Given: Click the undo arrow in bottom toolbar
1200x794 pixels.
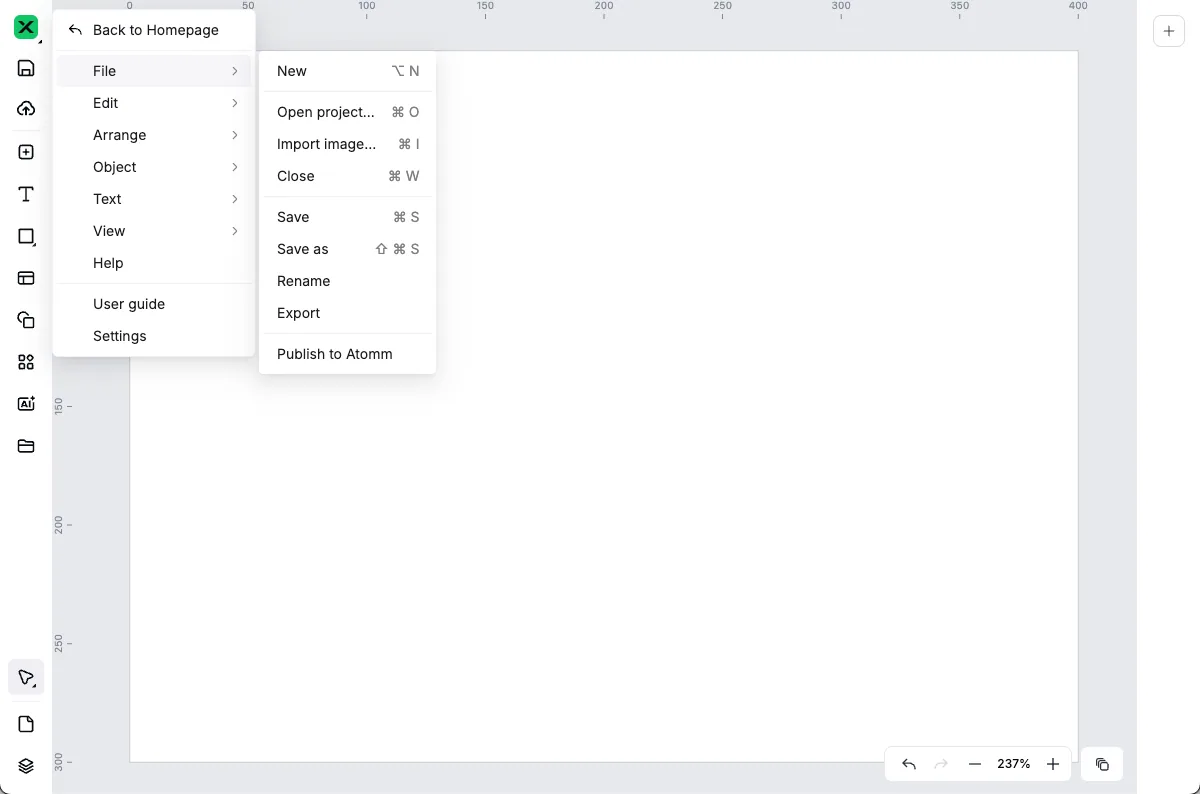Looking at the screenshot, I should pos(908,764).
